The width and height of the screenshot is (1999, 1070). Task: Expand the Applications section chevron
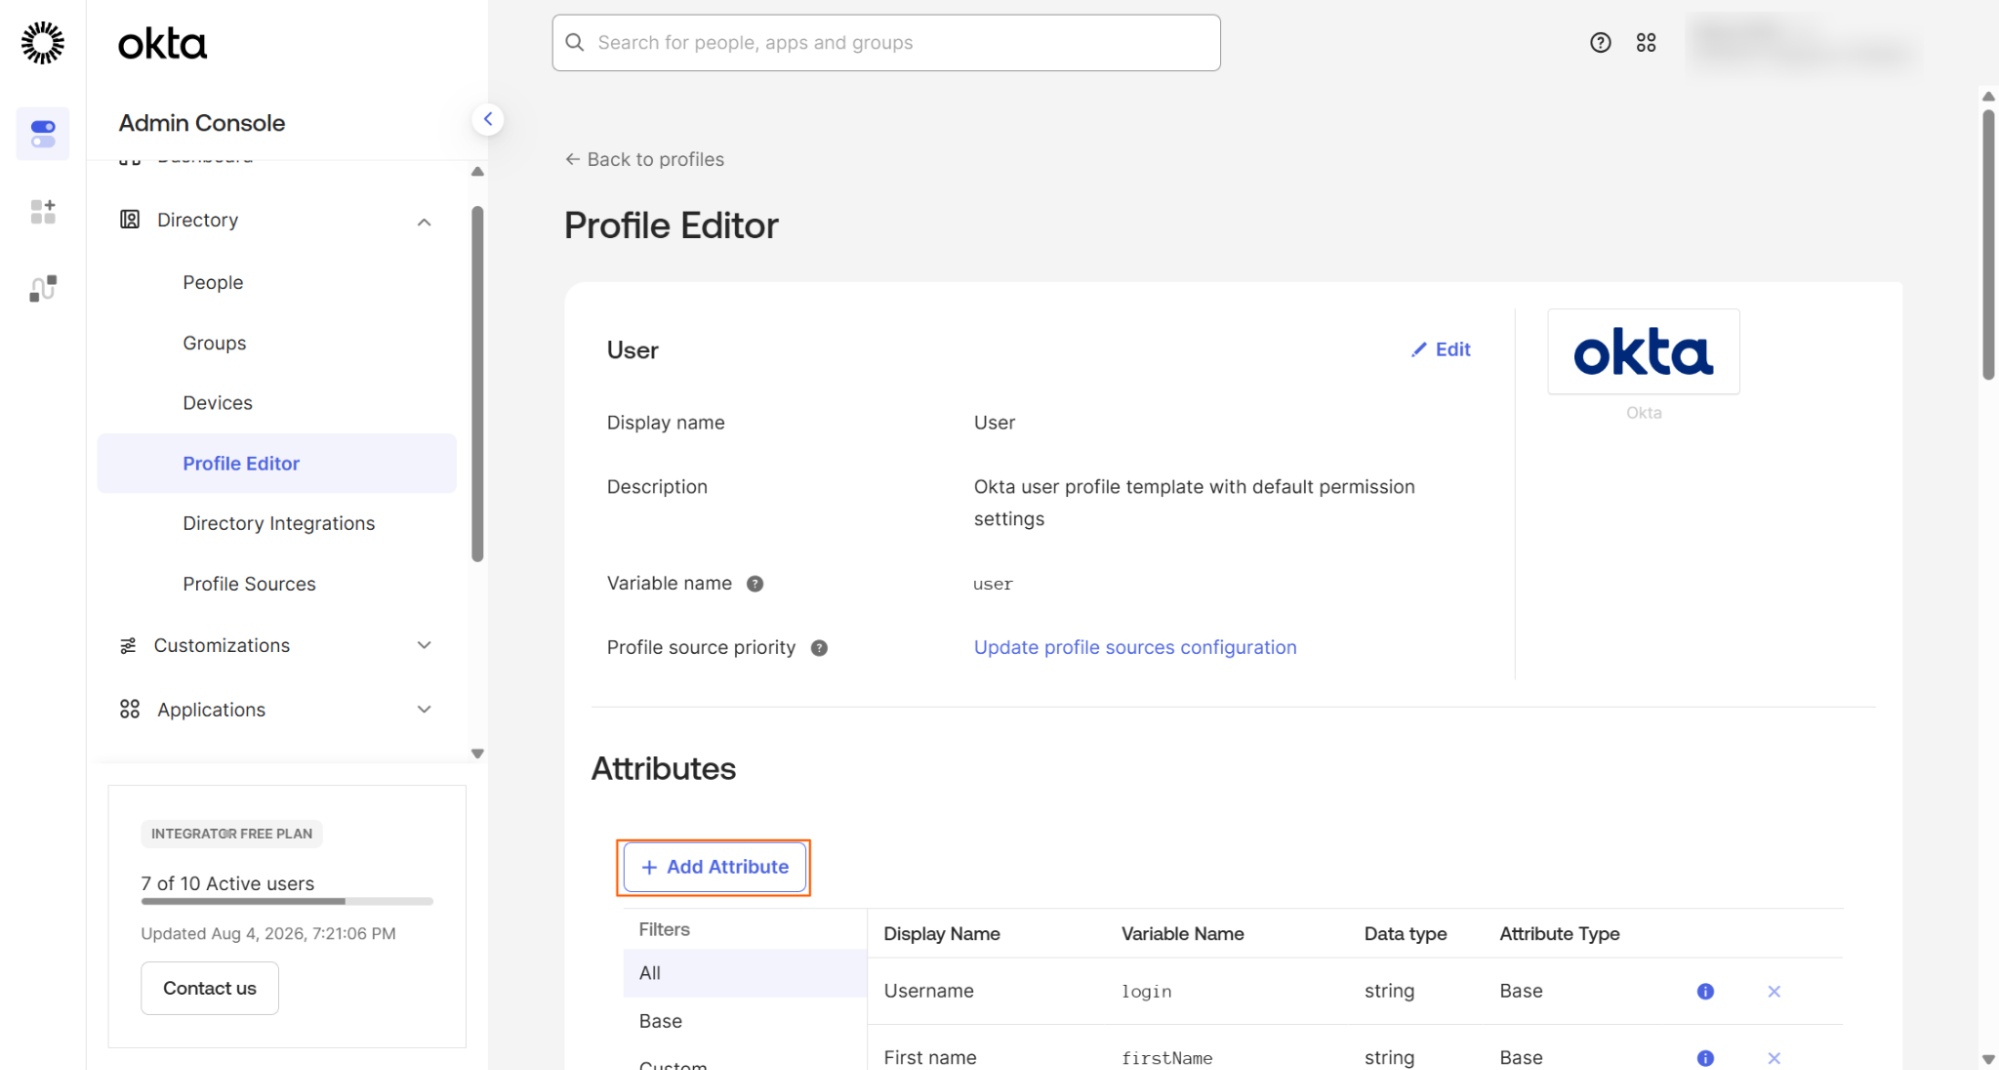pyautogui.click(x=424, y=710)
